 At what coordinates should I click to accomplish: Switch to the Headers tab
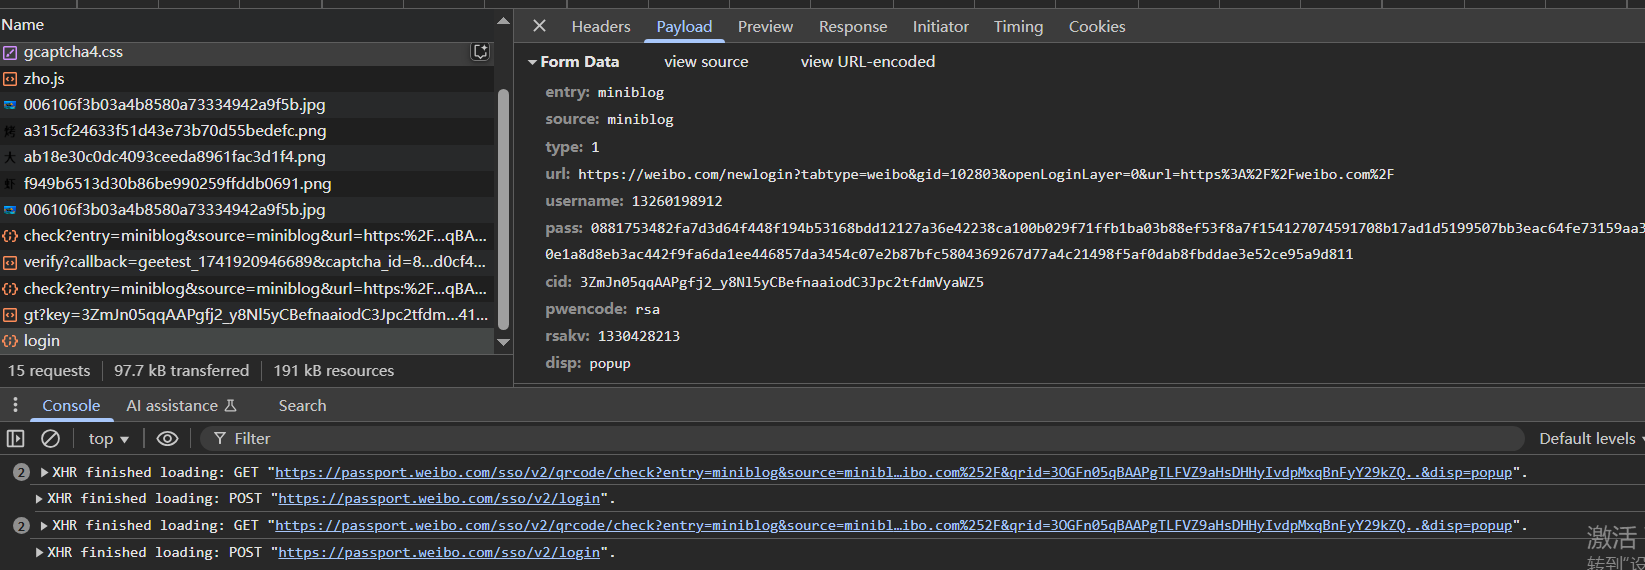click(601, 27)
